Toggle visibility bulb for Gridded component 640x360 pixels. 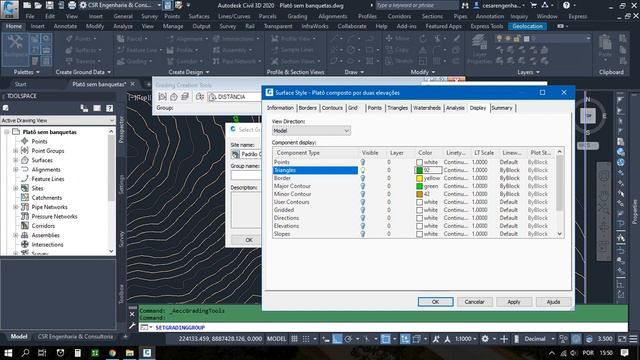coord(362,210)
